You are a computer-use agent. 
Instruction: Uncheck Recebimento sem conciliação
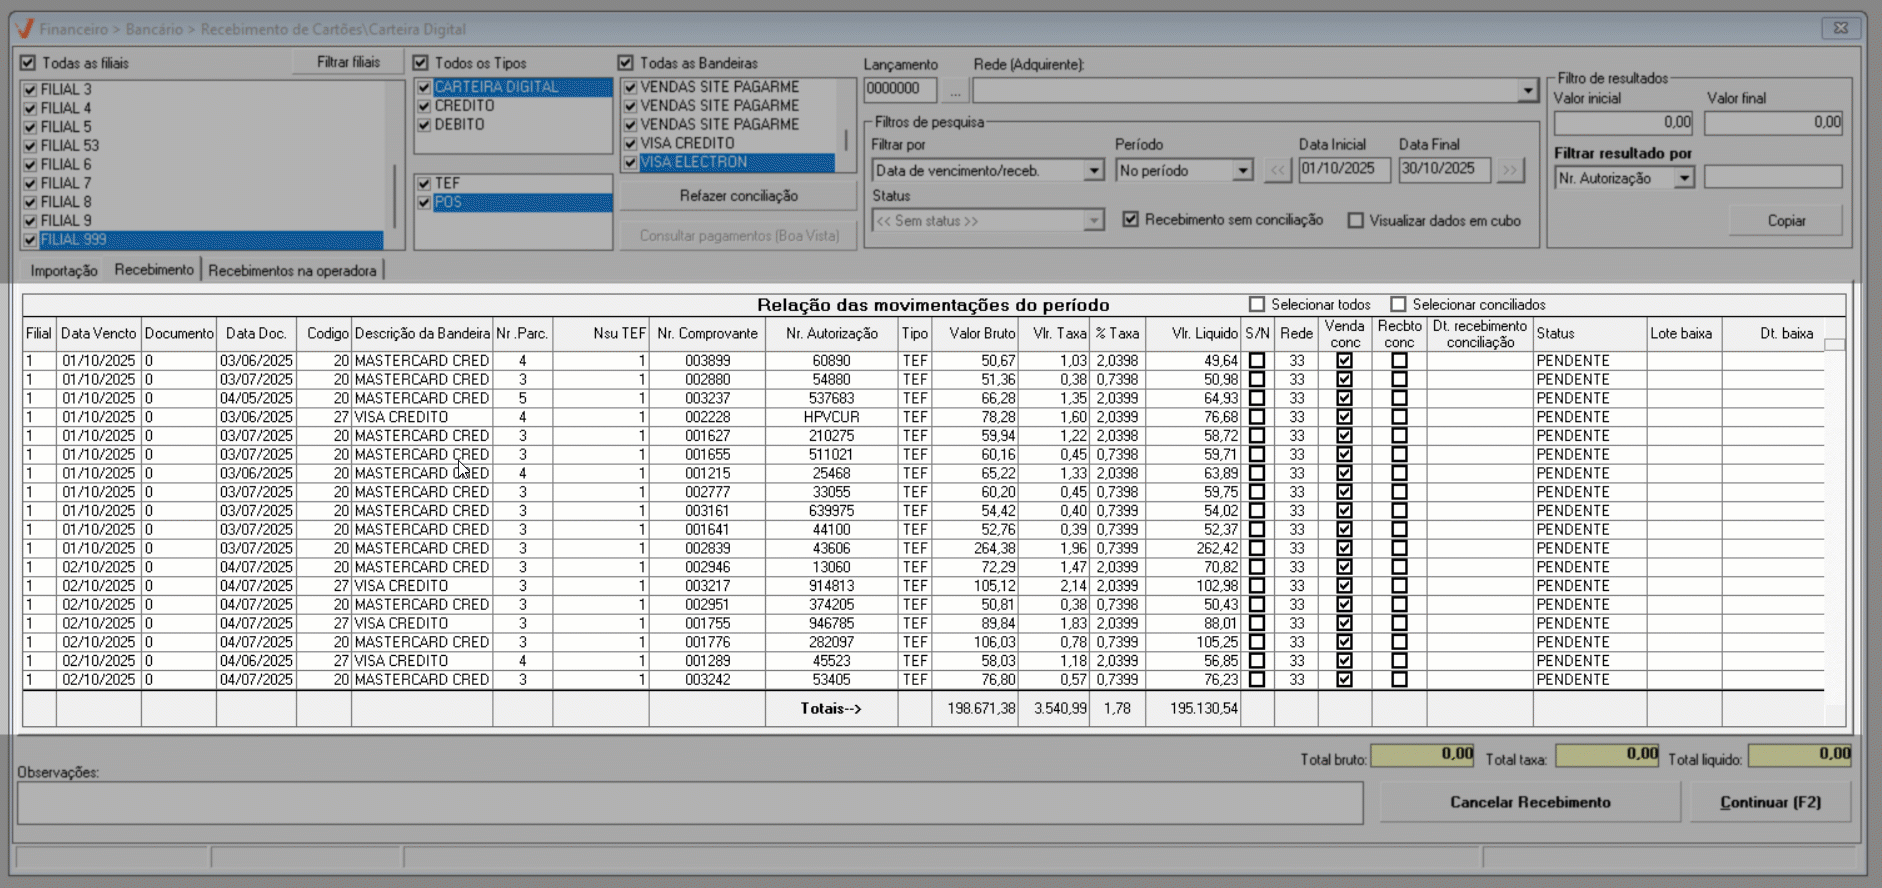tap(1131, 220)
